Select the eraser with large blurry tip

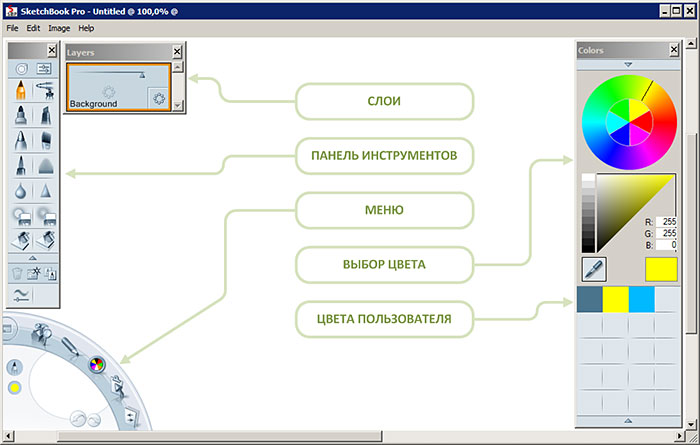pos(45,216)
